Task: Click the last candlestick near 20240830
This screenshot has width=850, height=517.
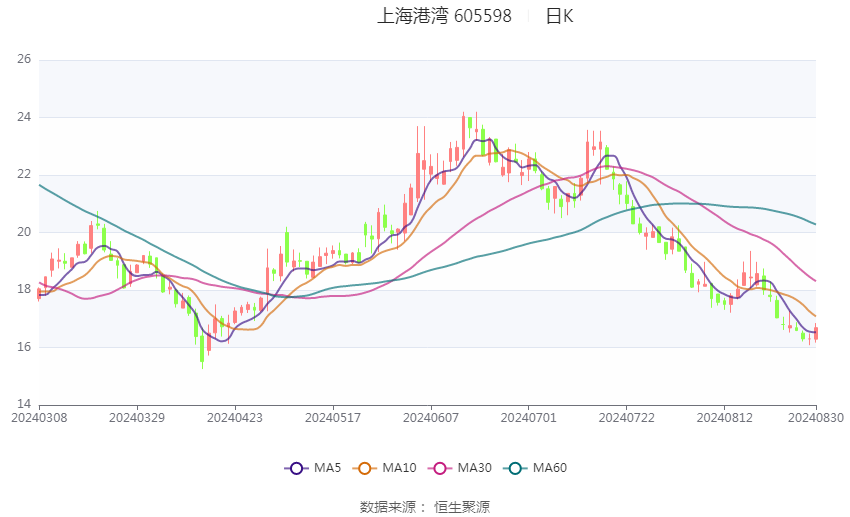Action: tap(816, 333)
